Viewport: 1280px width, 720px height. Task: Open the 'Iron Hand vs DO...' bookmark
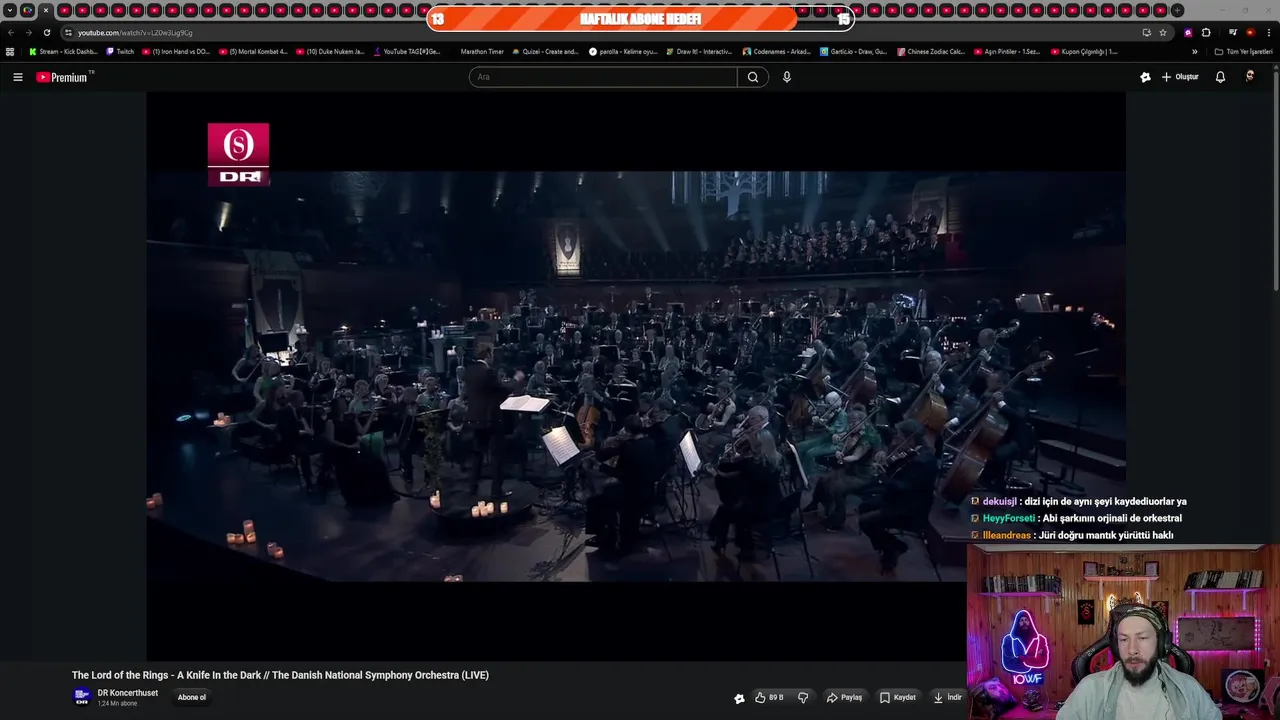pyautogui.click(x=176, y=52)
